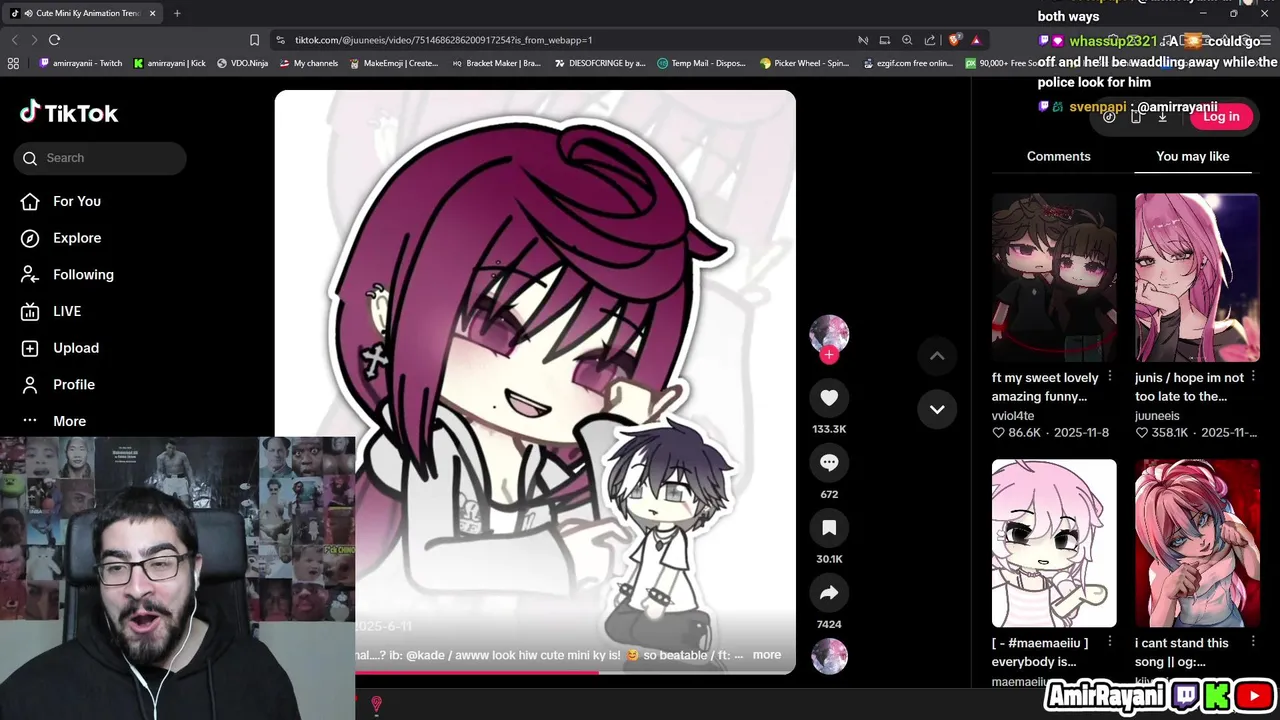Click the share page icon in address bar

pyautogui.click(x=930, y=40)
